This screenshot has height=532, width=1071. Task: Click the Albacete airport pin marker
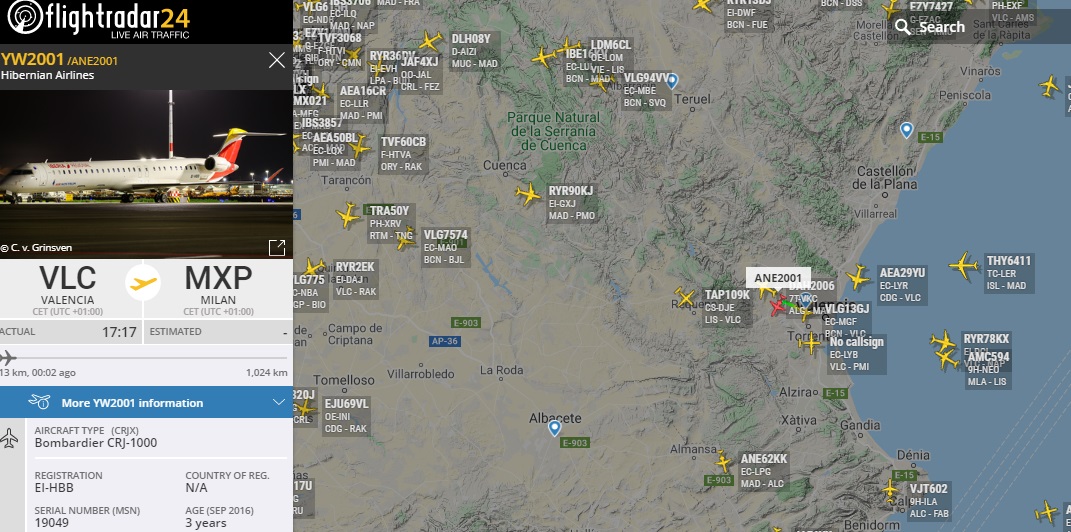coord(555,428)
